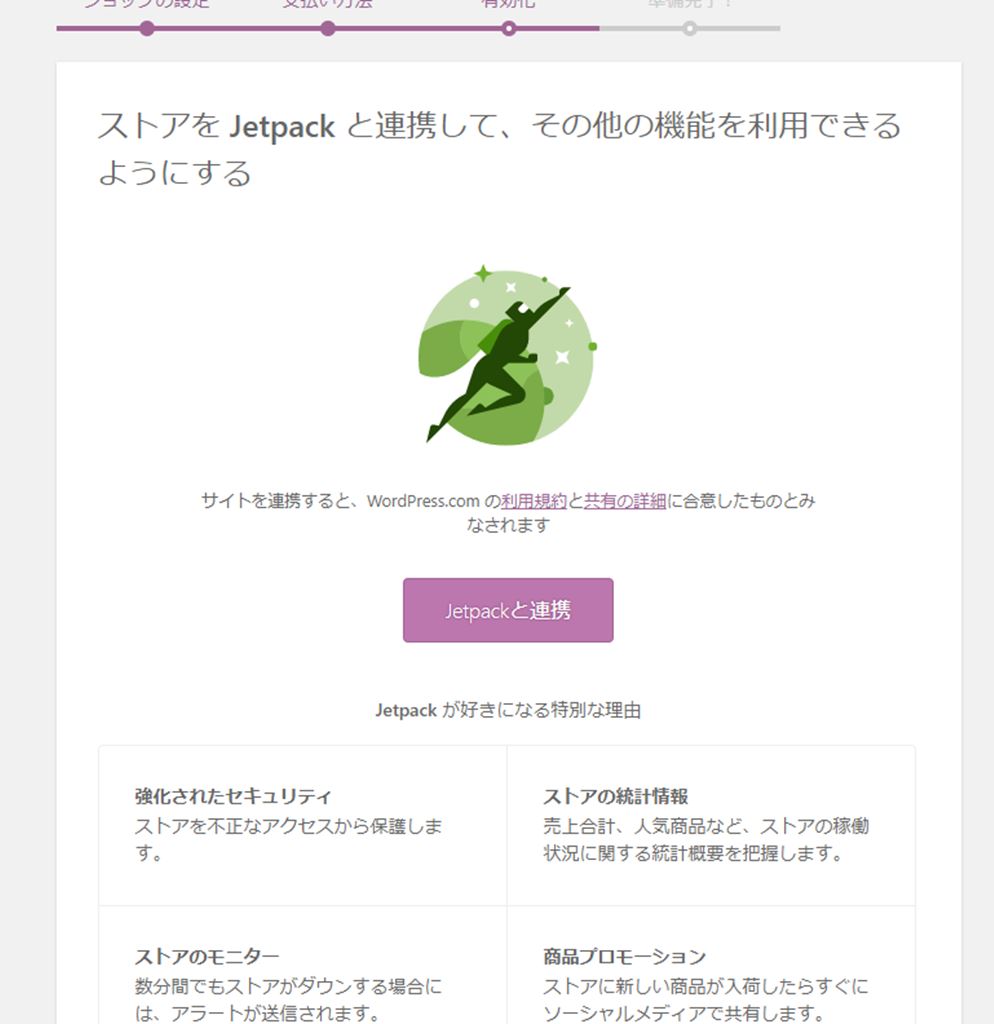Click the grey unfilled progress bar segment
Screen dimensions: 994x1024
coord(690,29)
